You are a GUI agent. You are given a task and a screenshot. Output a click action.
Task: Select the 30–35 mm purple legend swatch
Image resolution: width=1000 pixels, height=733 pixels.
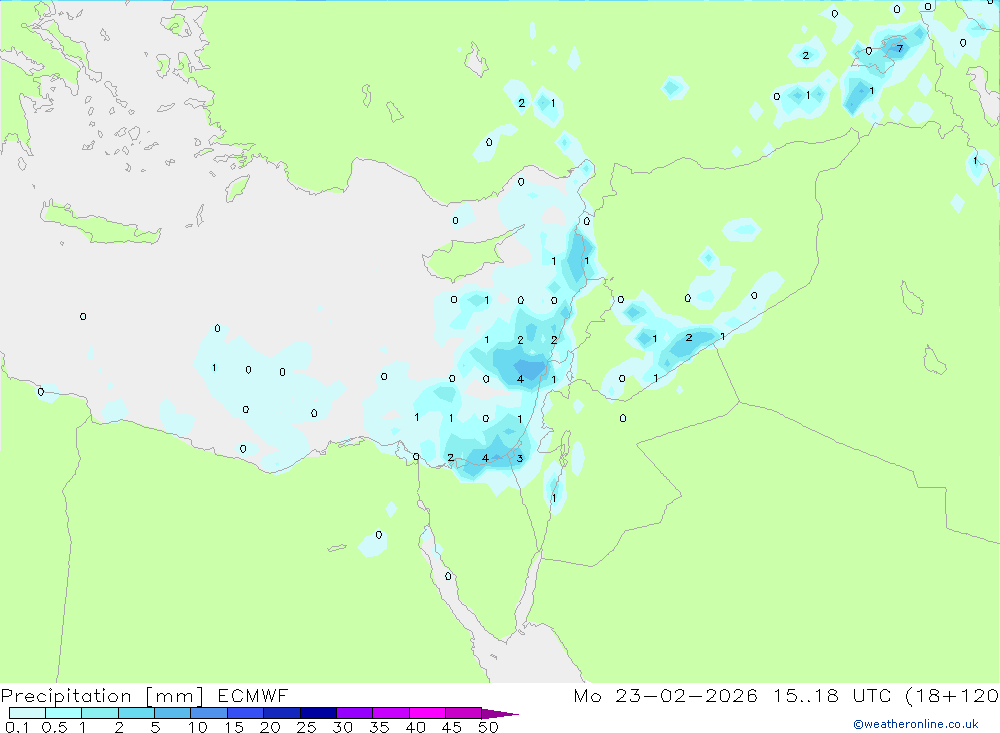354,713
